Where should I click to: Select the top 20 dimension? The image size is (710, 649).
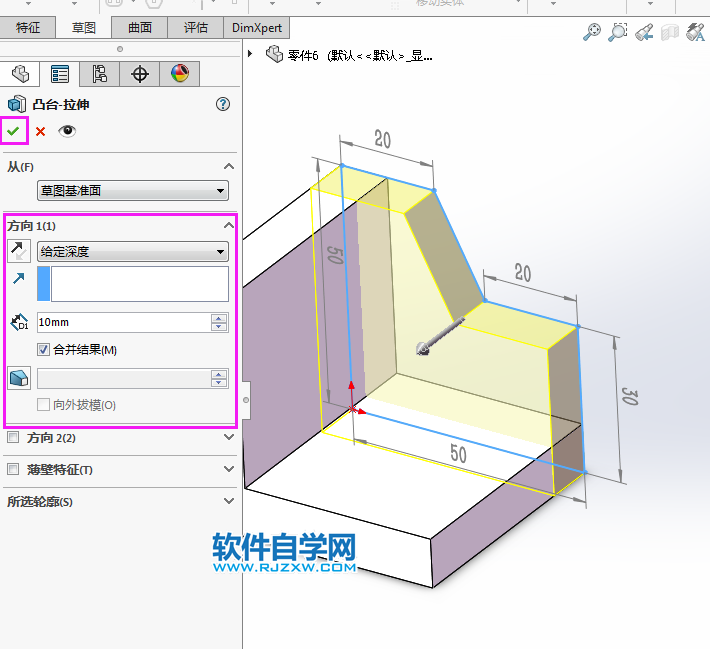[383, 139]
